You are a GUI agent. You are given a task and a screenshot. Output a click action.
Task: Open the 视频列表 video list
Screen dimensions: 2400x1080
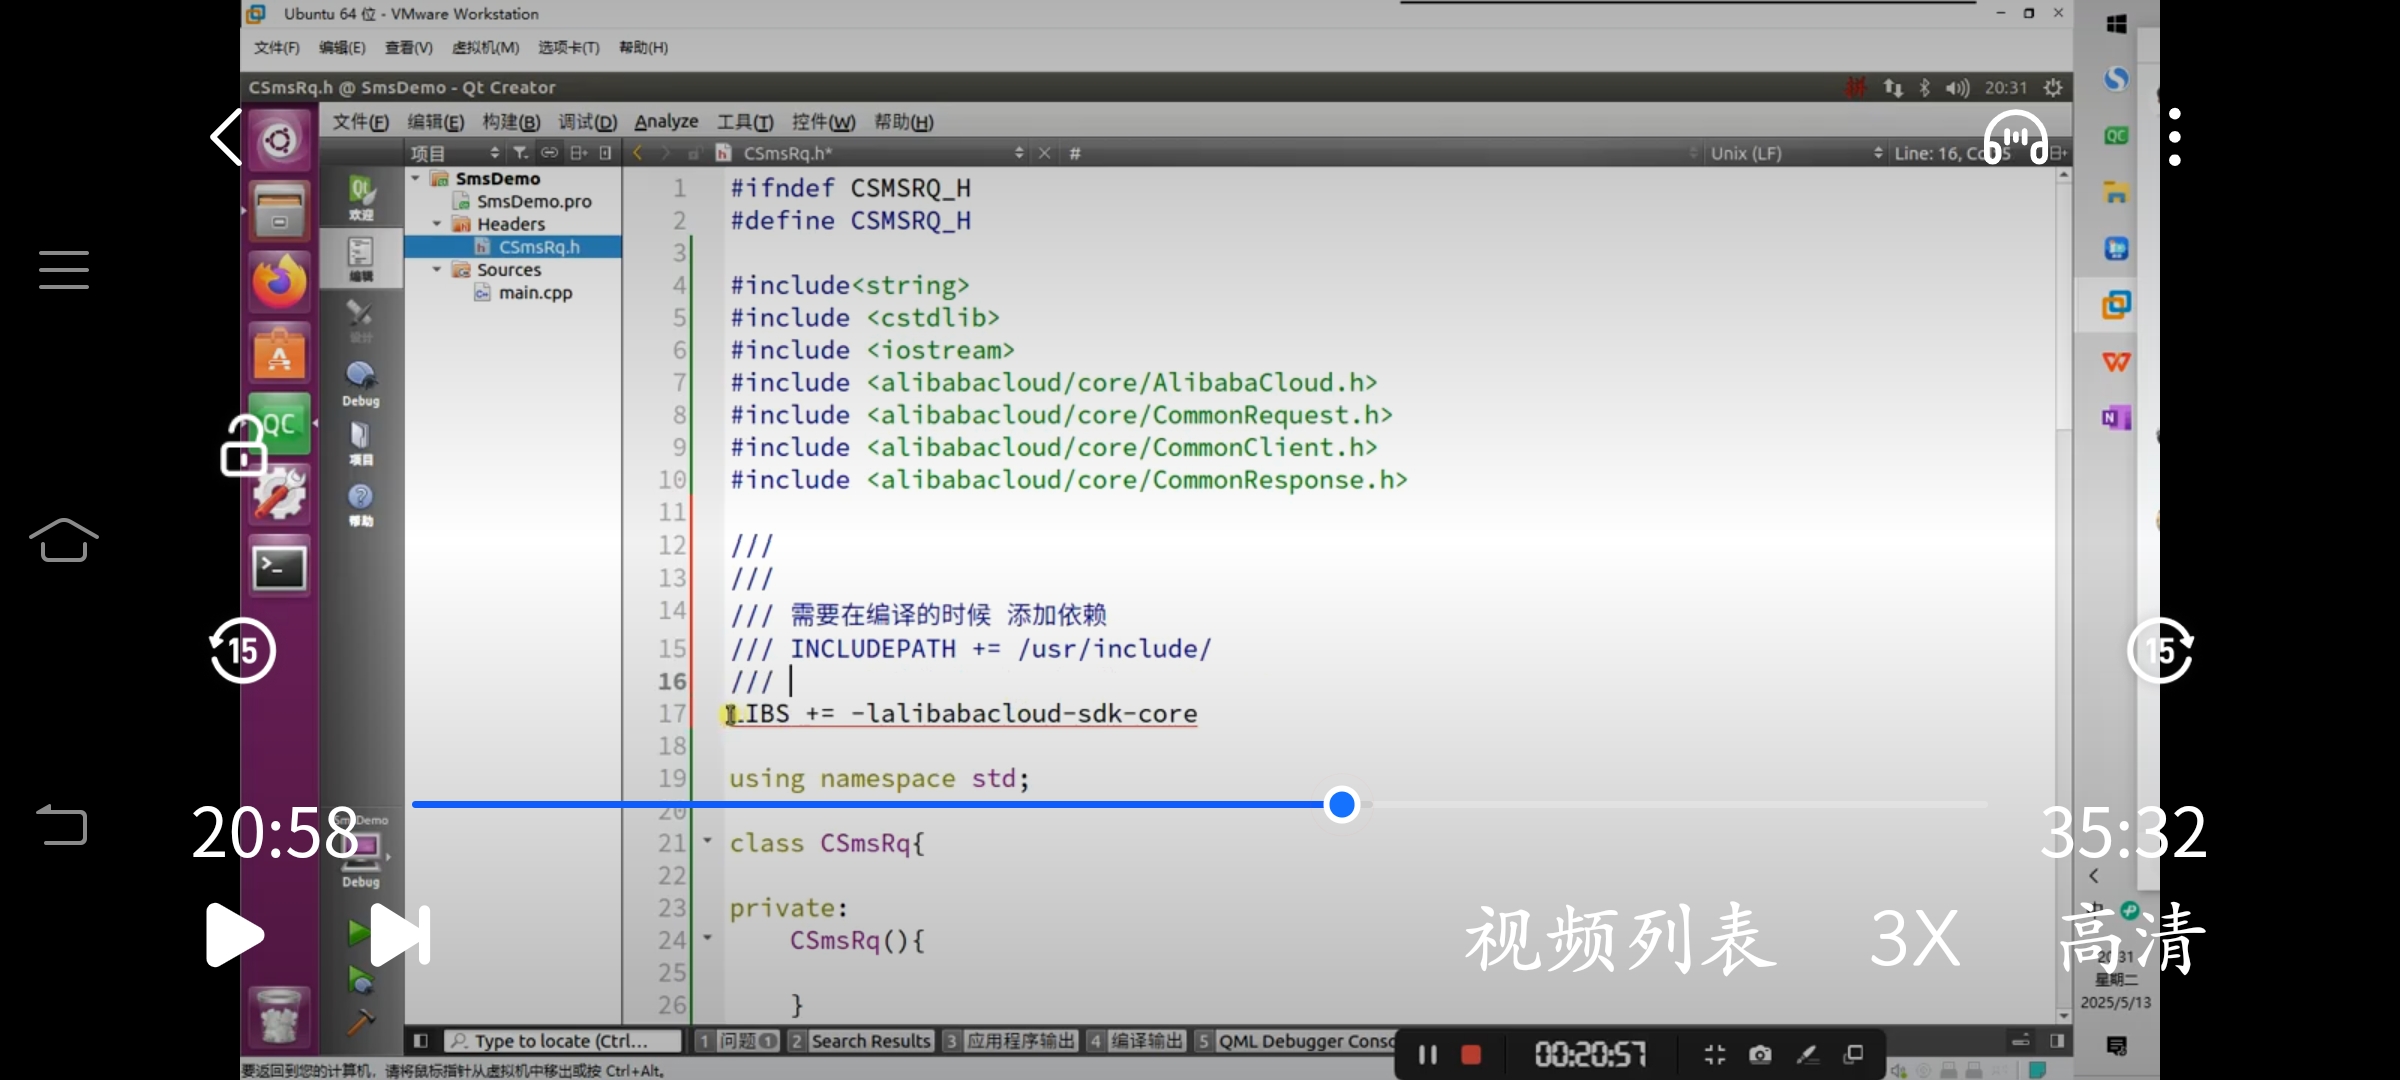(x=1620, y=937)
